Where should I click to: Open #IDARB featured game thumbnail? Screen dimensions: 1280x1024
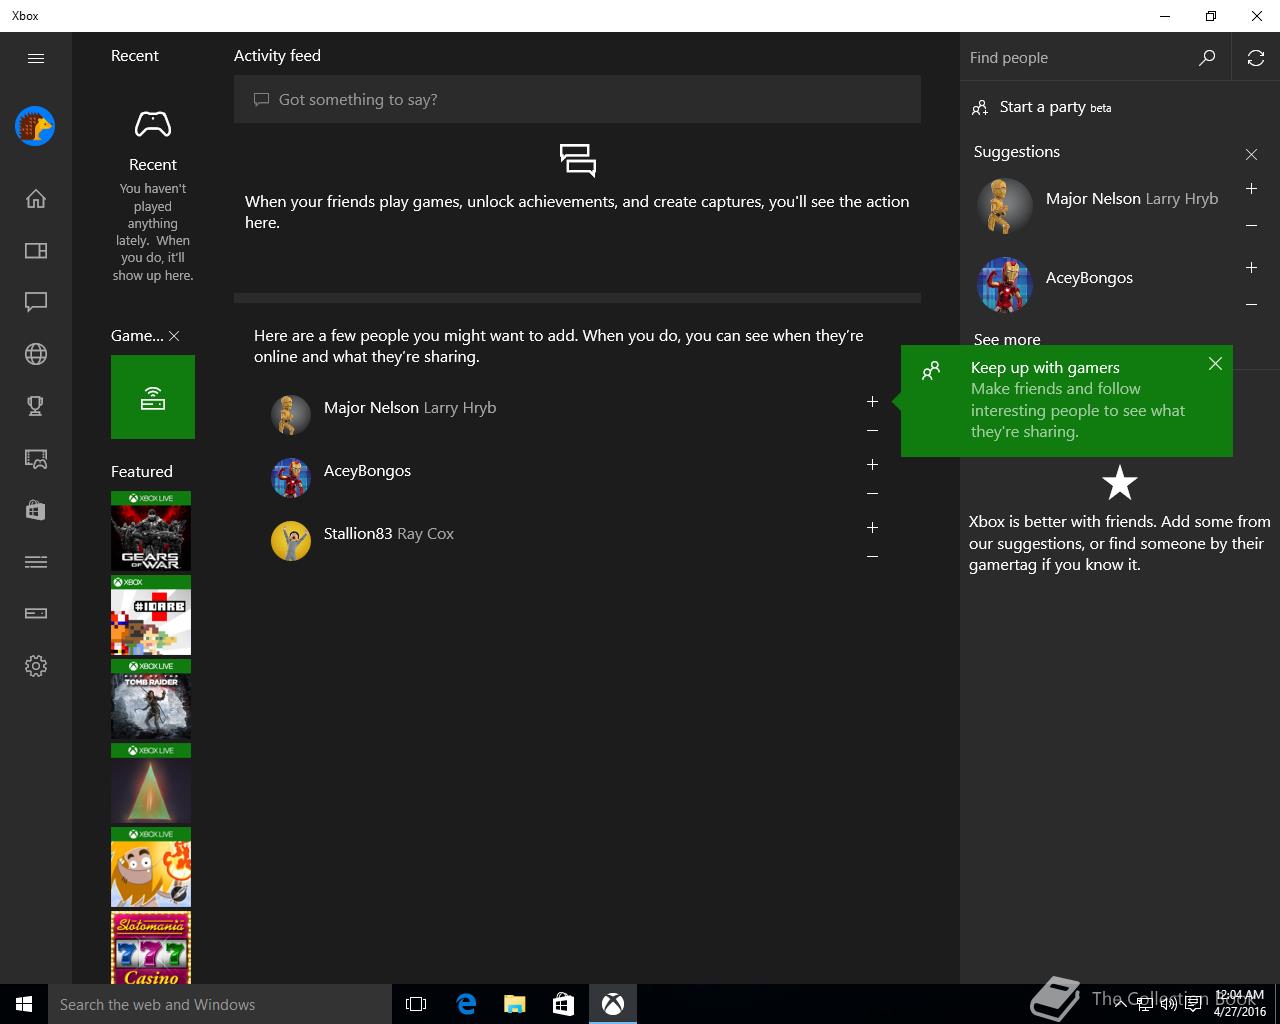tap(151, 615)
